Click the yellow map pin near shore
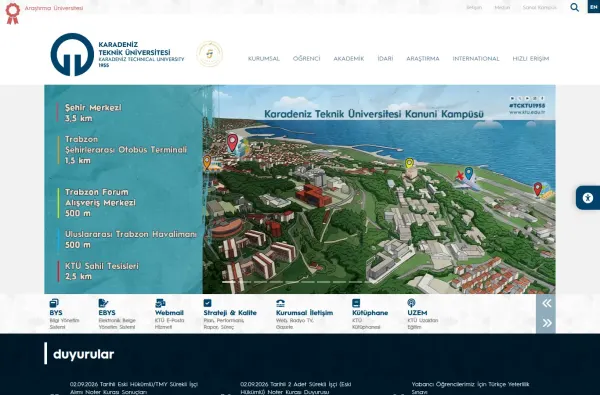Screen dimensions: 600x395 (x=409, y=163)
